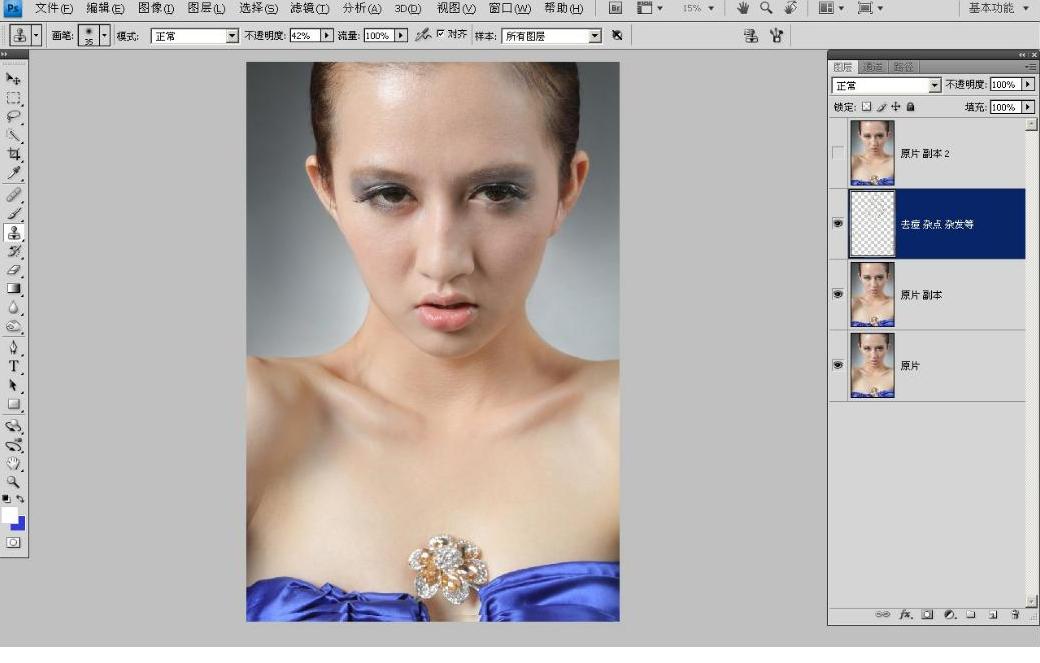Open the brush preset picker dropdown
This screenshot has width=1040, height=663.
tap(104, 35)
